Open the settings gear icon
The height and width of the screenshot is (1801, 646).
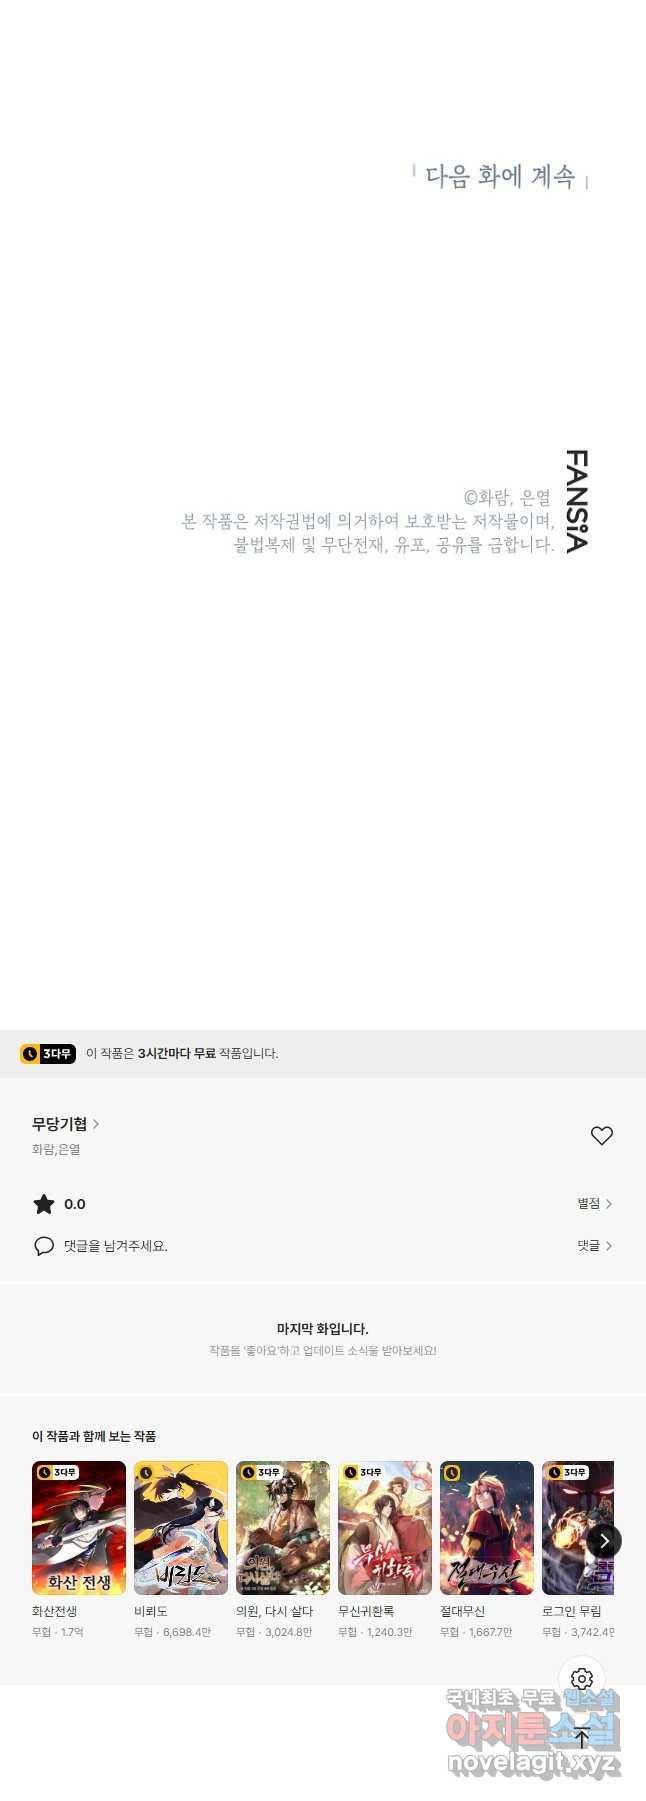(x=582, y=1679)
